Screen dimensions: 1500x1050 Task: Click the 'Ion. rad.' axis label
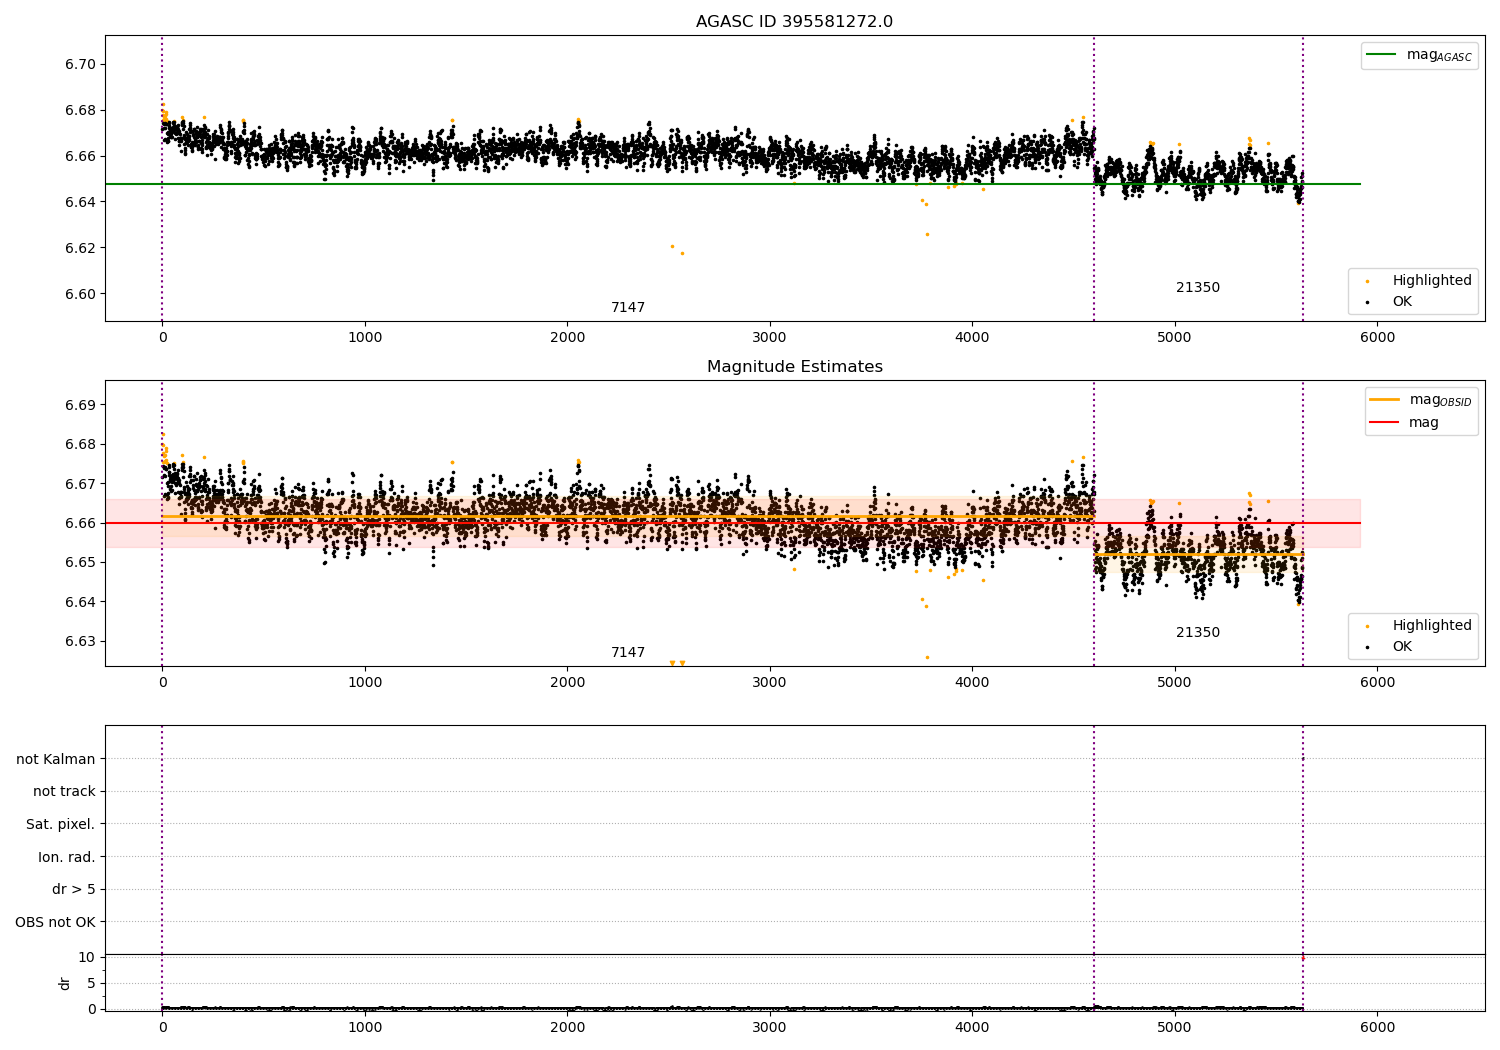(67, 857)
